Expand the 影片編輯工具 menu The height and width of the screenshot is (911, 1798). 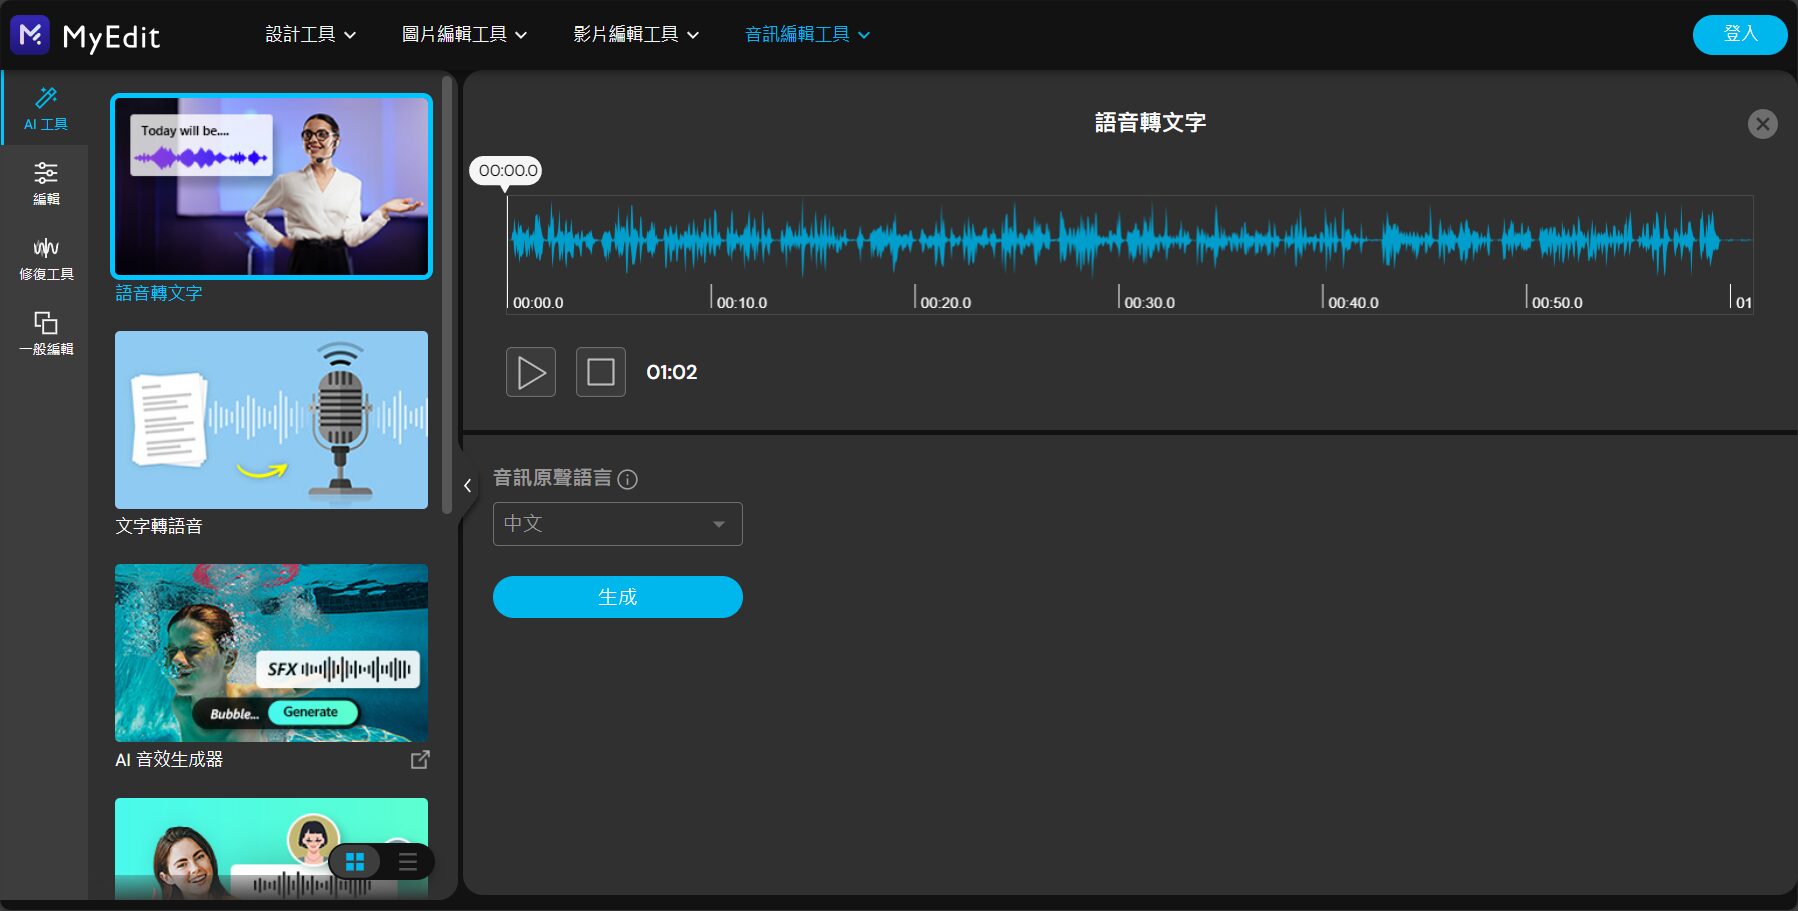click(637, 34)
